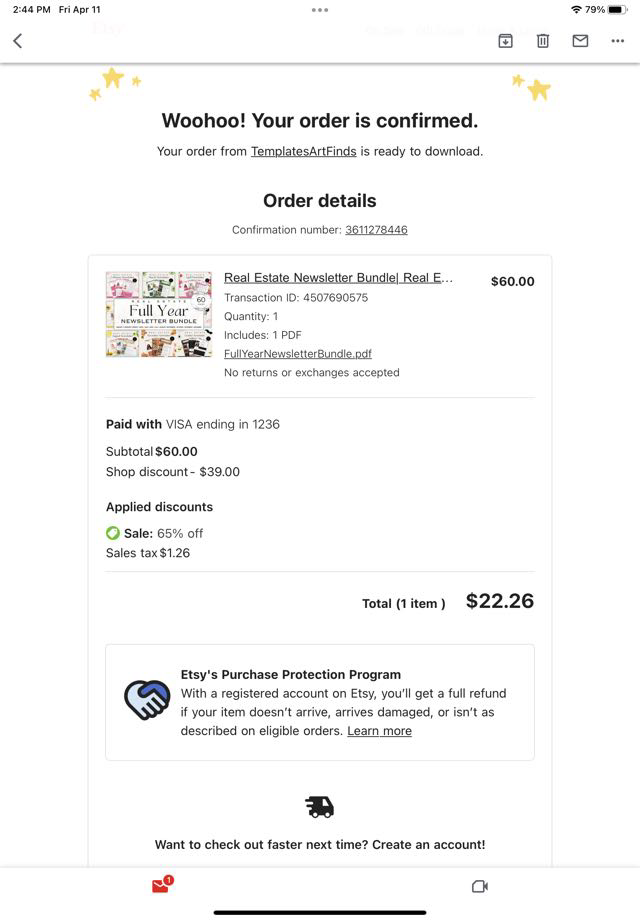Click the green Sale badge icon

point(113,533)
